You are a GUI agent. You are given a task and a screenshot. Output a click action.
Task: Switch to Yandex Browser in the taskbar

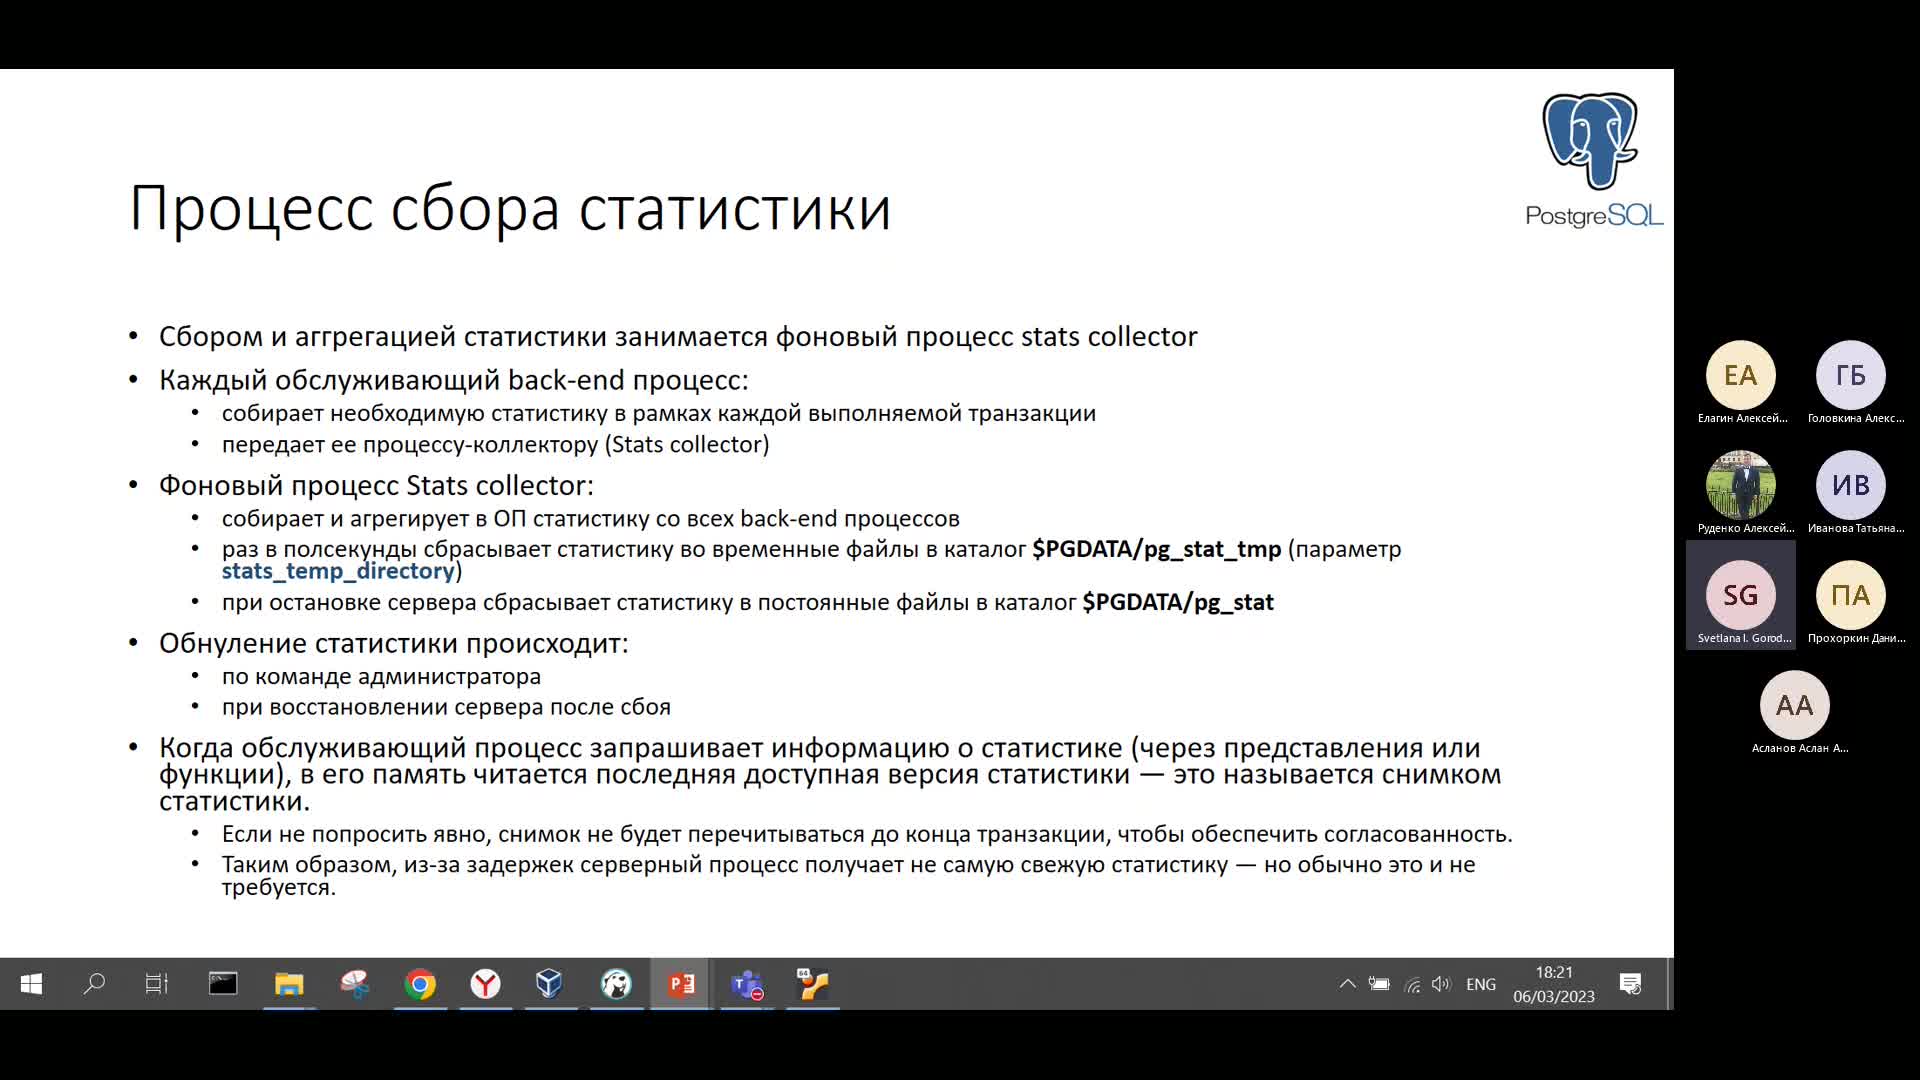tap(486, 984)
